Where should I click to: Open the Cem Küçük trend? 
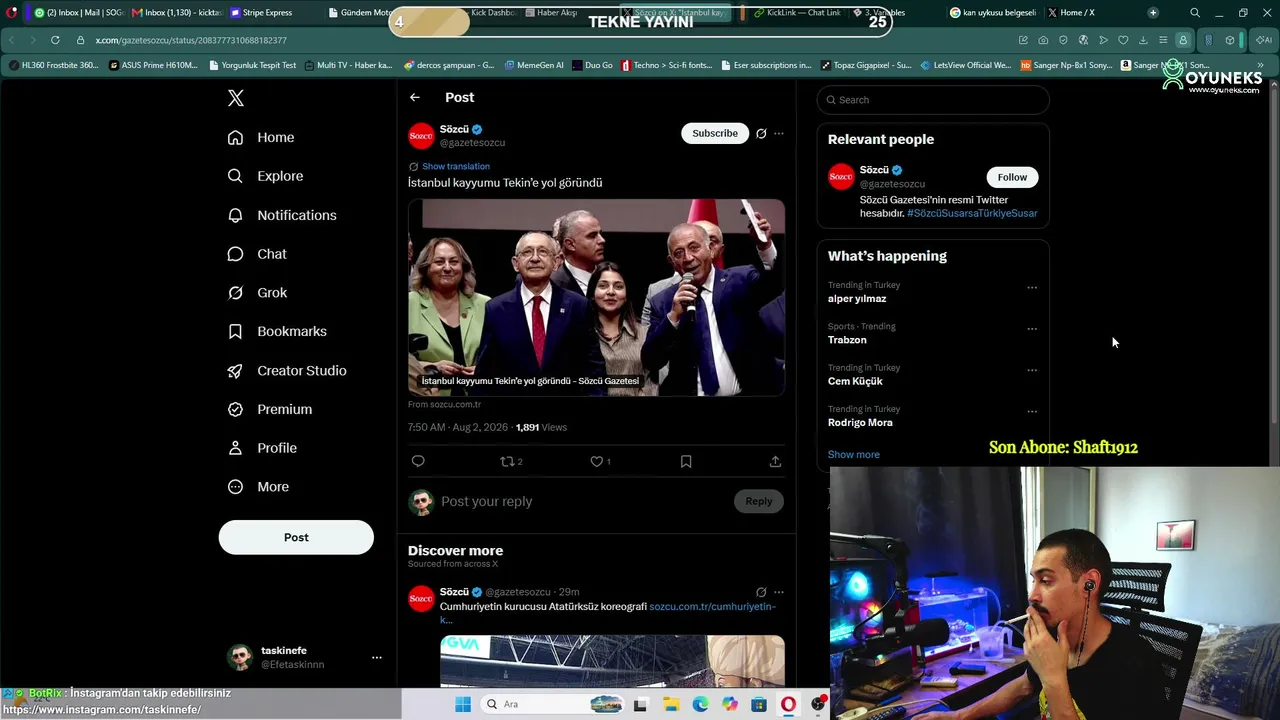855,381
